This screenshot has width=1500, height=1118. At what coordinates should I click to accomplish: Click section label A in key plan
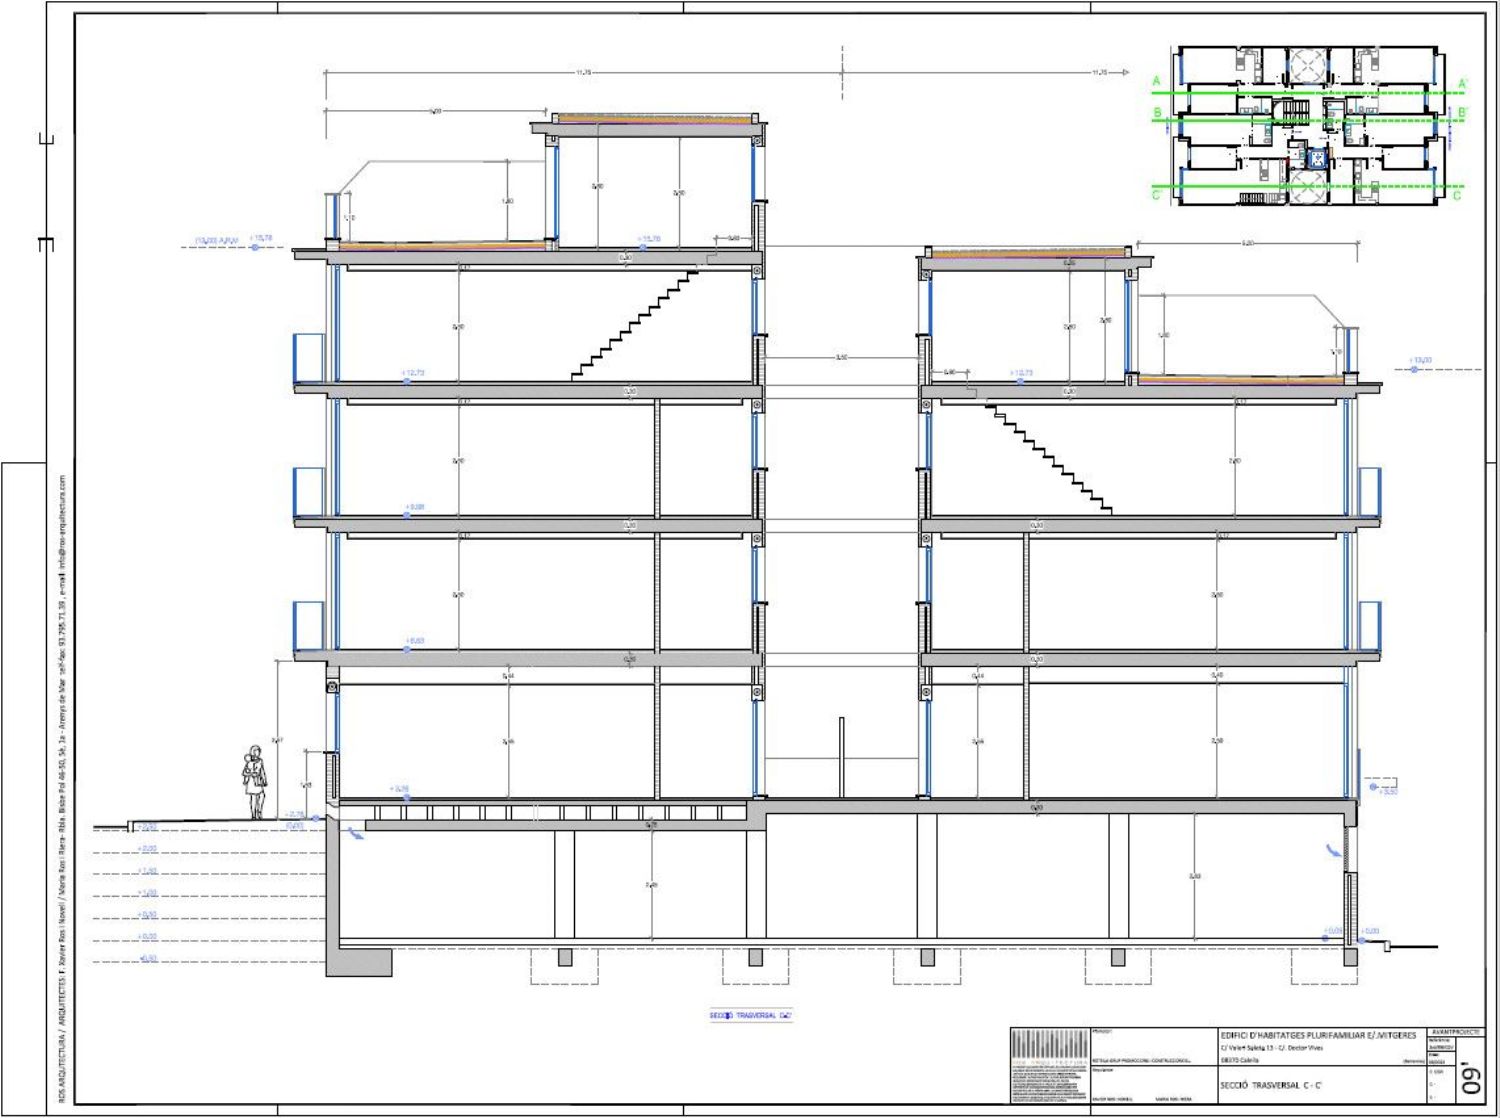(x=1157, y=82)
